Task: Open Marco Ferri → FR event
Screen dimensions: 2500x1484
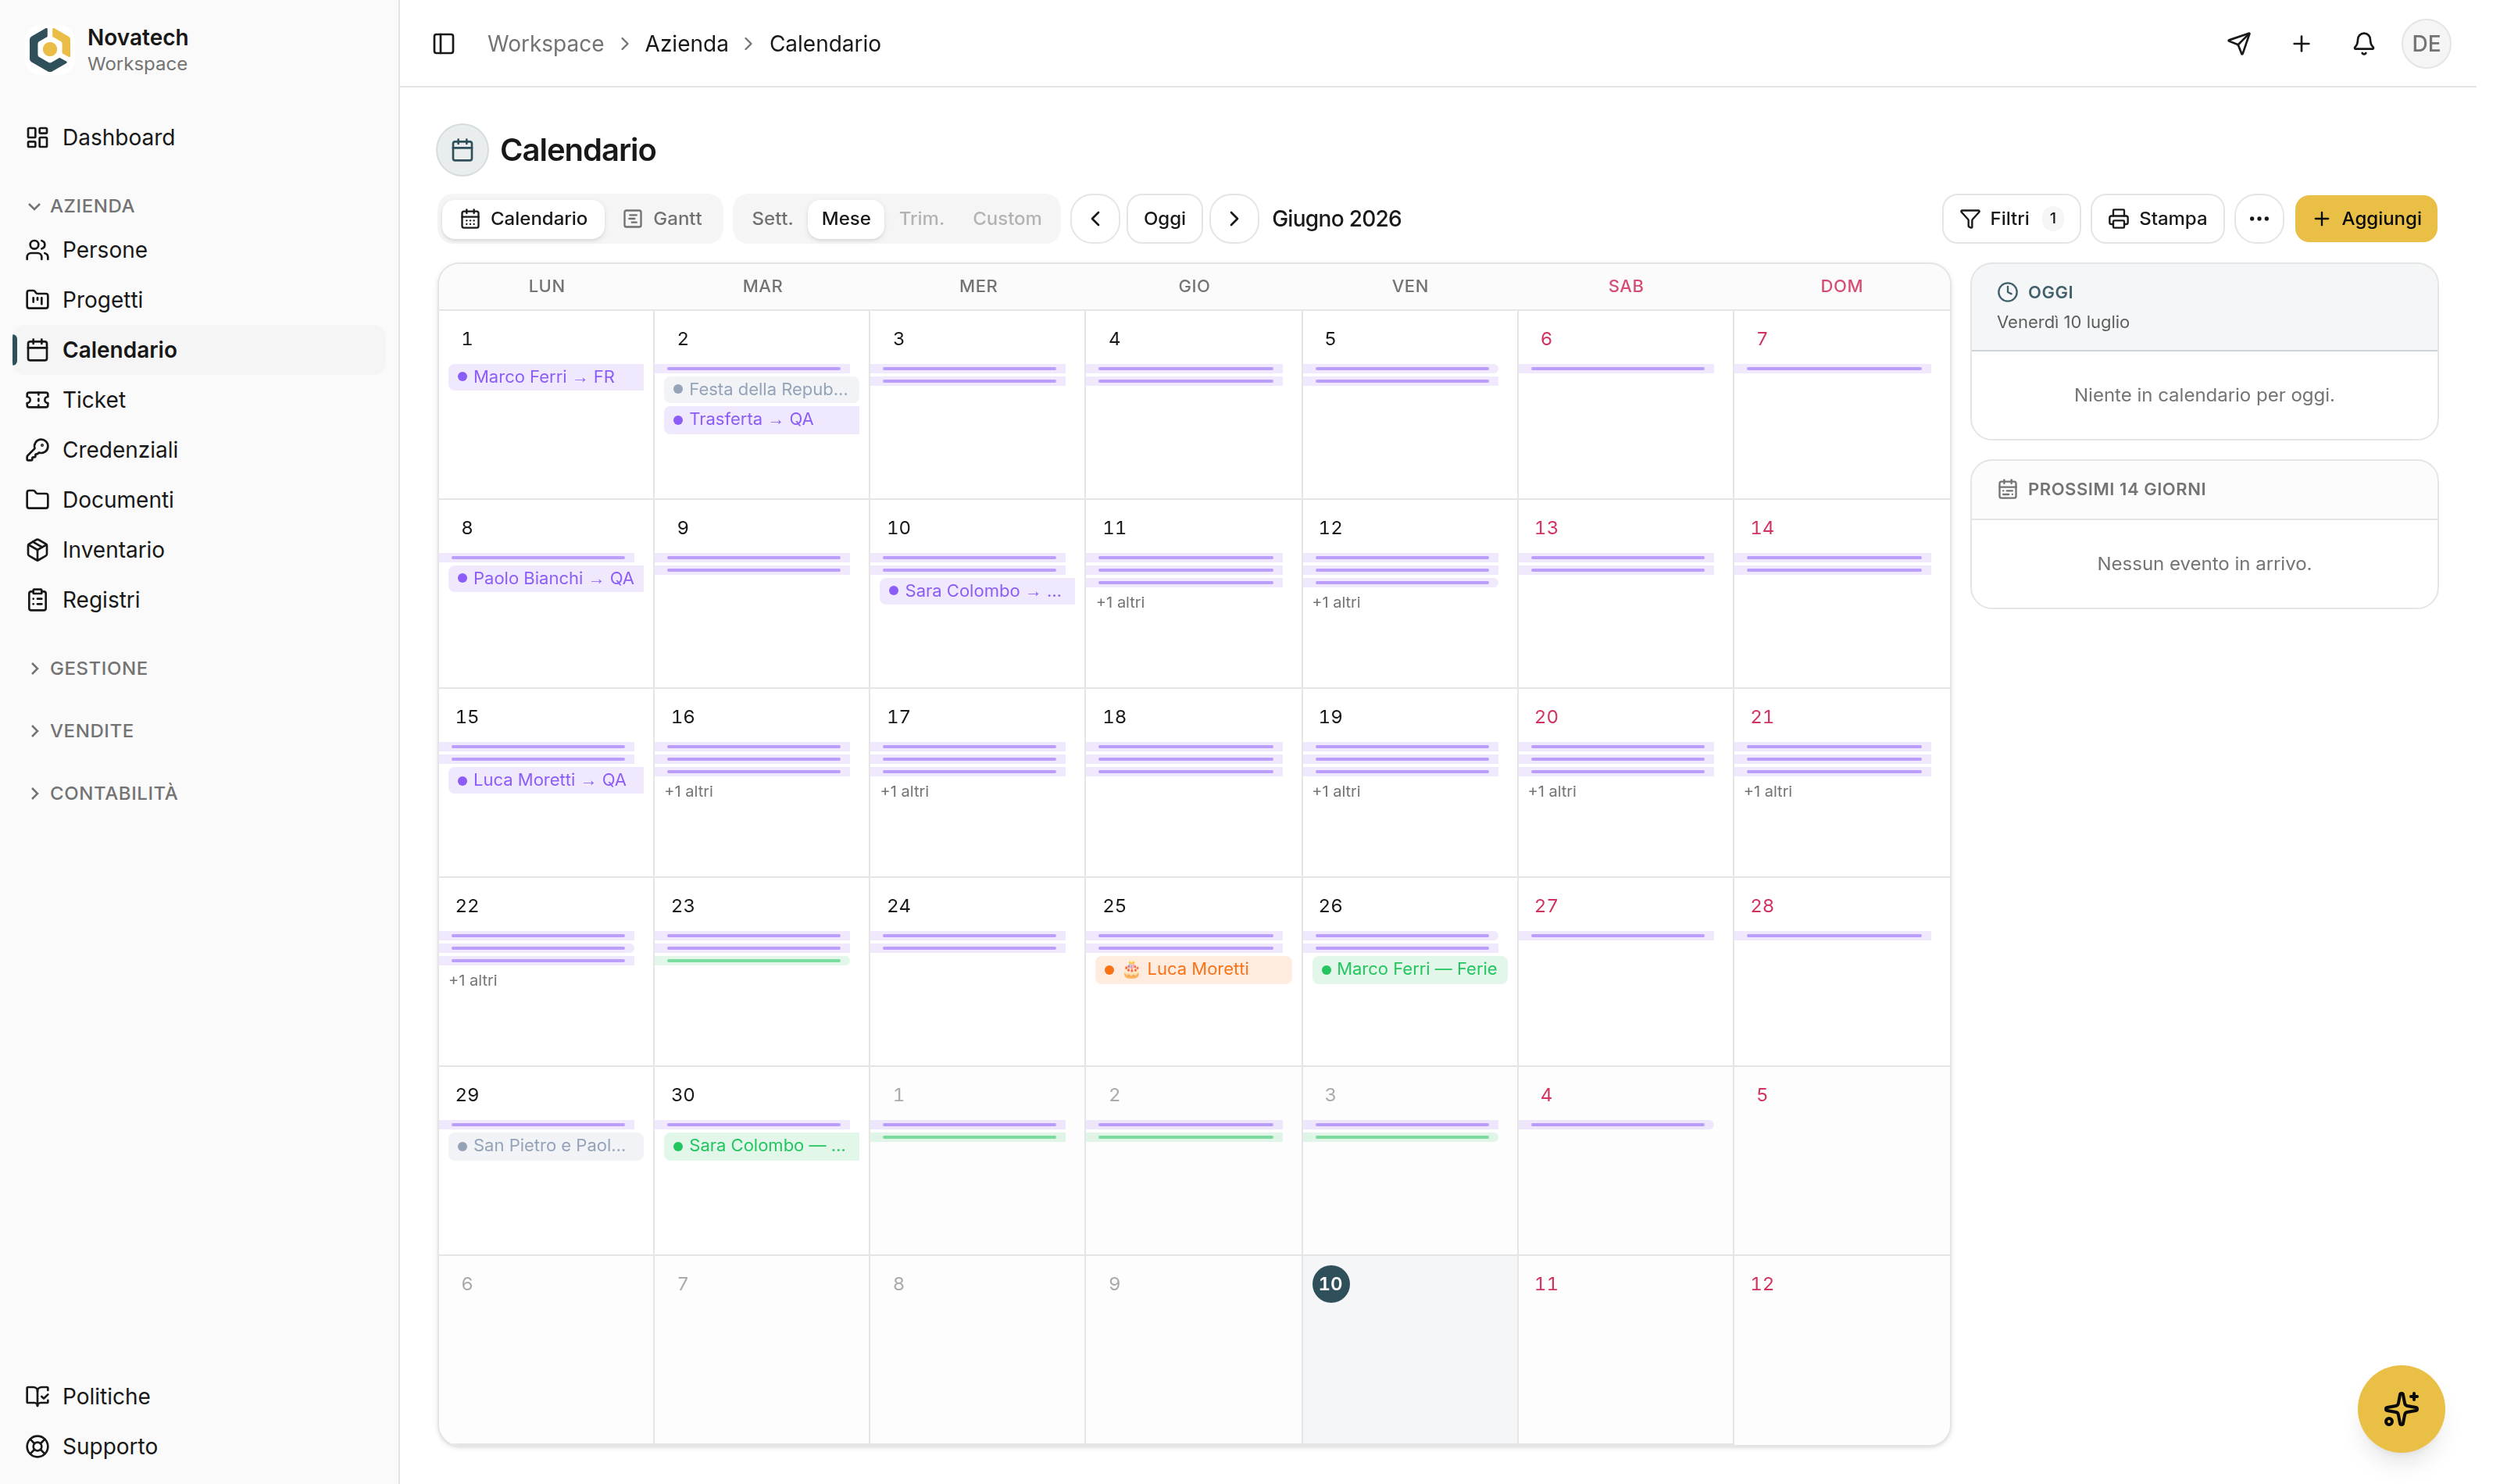Action: (x=546, y=377)
